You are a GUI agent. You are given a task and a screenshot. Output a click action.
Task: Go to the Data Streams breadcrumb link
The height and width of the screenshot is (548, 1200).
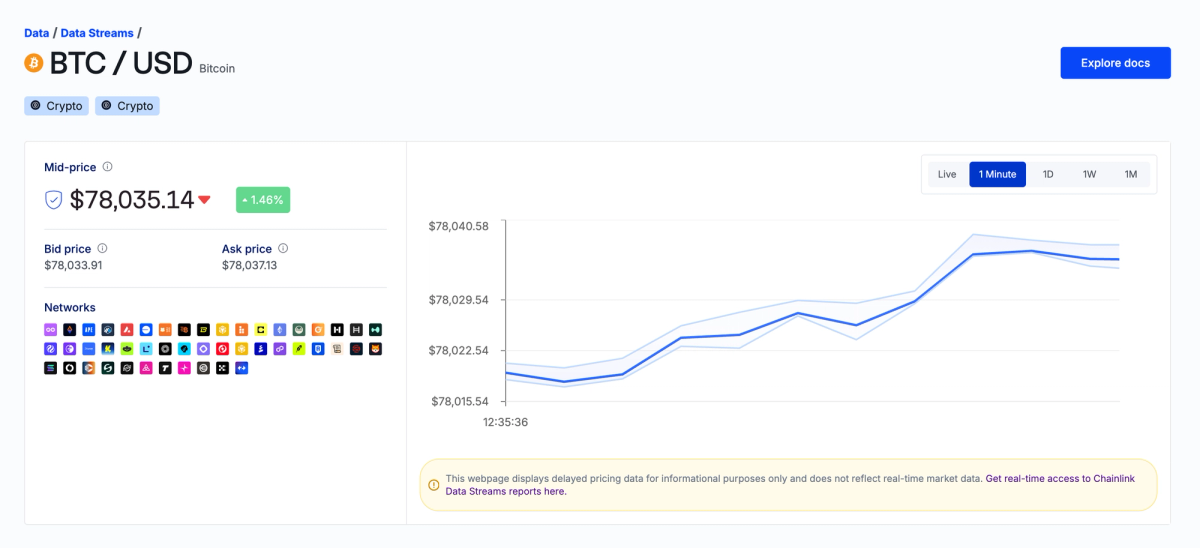pos(97,33)
